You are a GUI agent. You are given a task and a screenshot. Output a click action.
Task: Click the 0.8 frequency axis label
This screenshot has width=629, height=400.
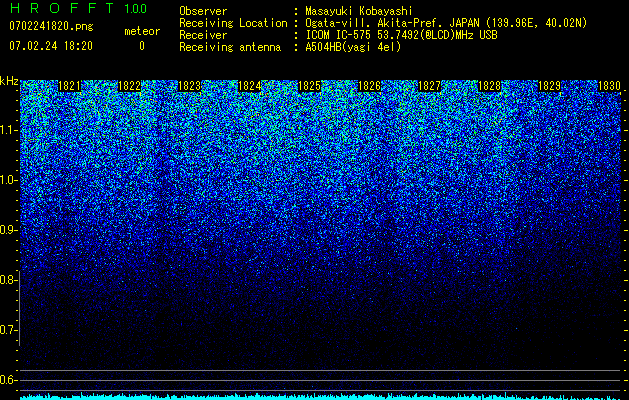[8, 280]
